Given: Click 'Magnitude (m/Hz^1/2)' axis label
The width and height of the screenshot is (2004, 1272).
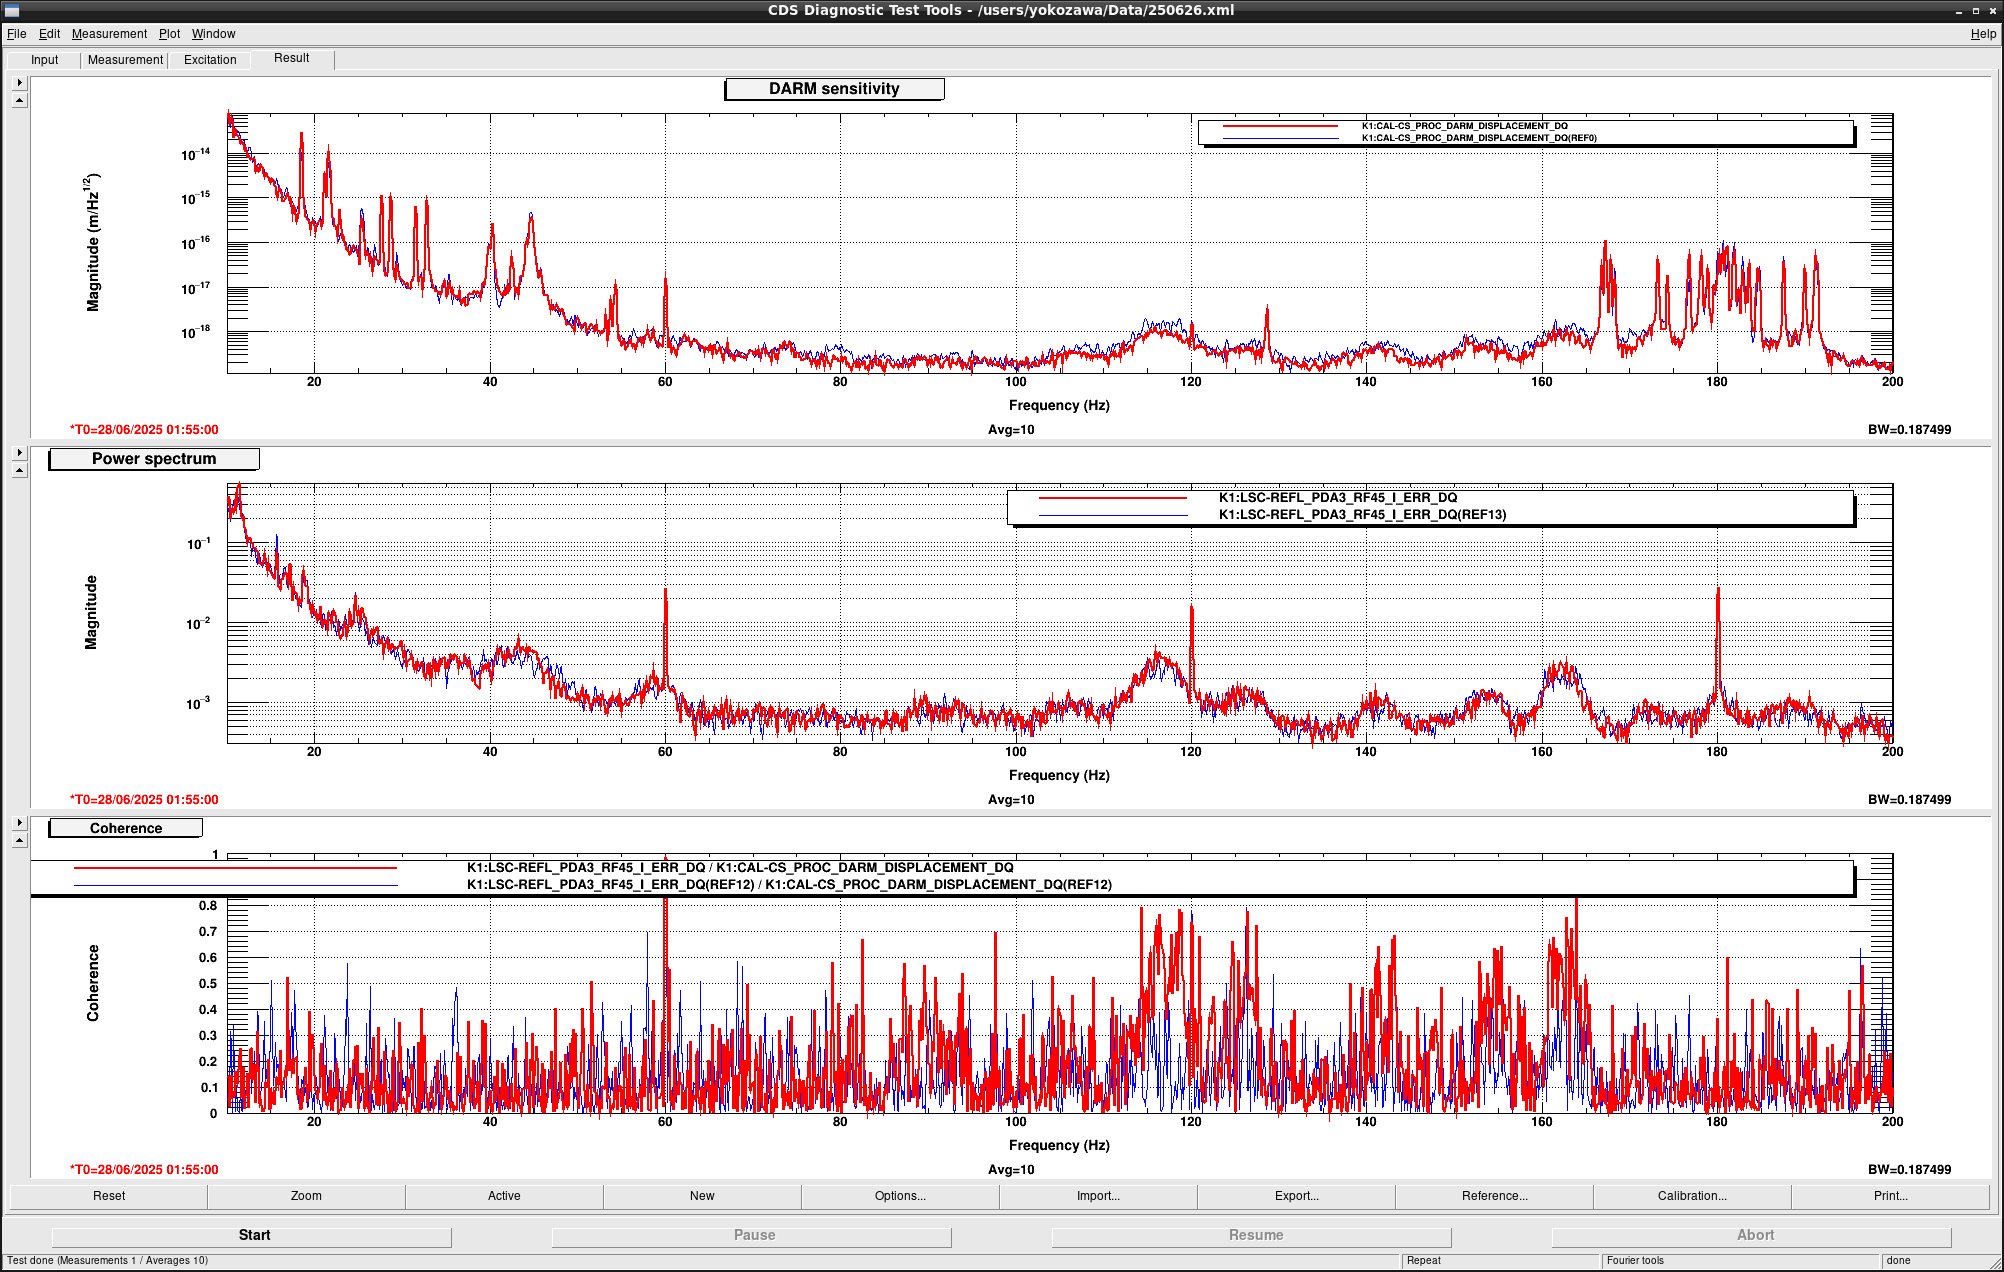Looking at the screenshot, I should tap(92, 243).
